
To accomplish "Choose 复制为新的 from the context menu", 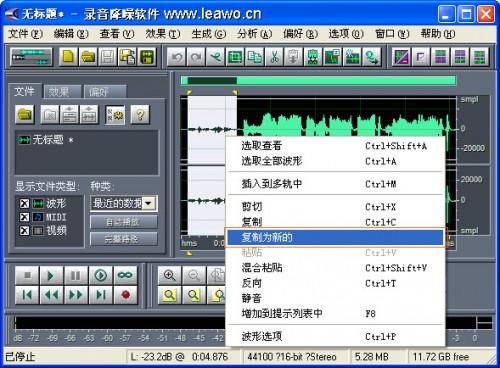I will [335, 237].
